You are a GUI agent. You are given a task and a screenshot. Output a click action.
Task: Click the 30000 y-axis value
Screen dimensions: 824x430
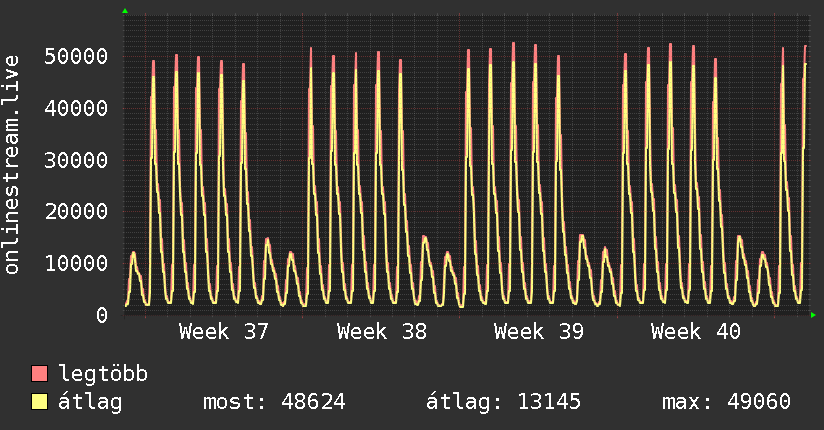pyautogui.click(x=76, y=160)
